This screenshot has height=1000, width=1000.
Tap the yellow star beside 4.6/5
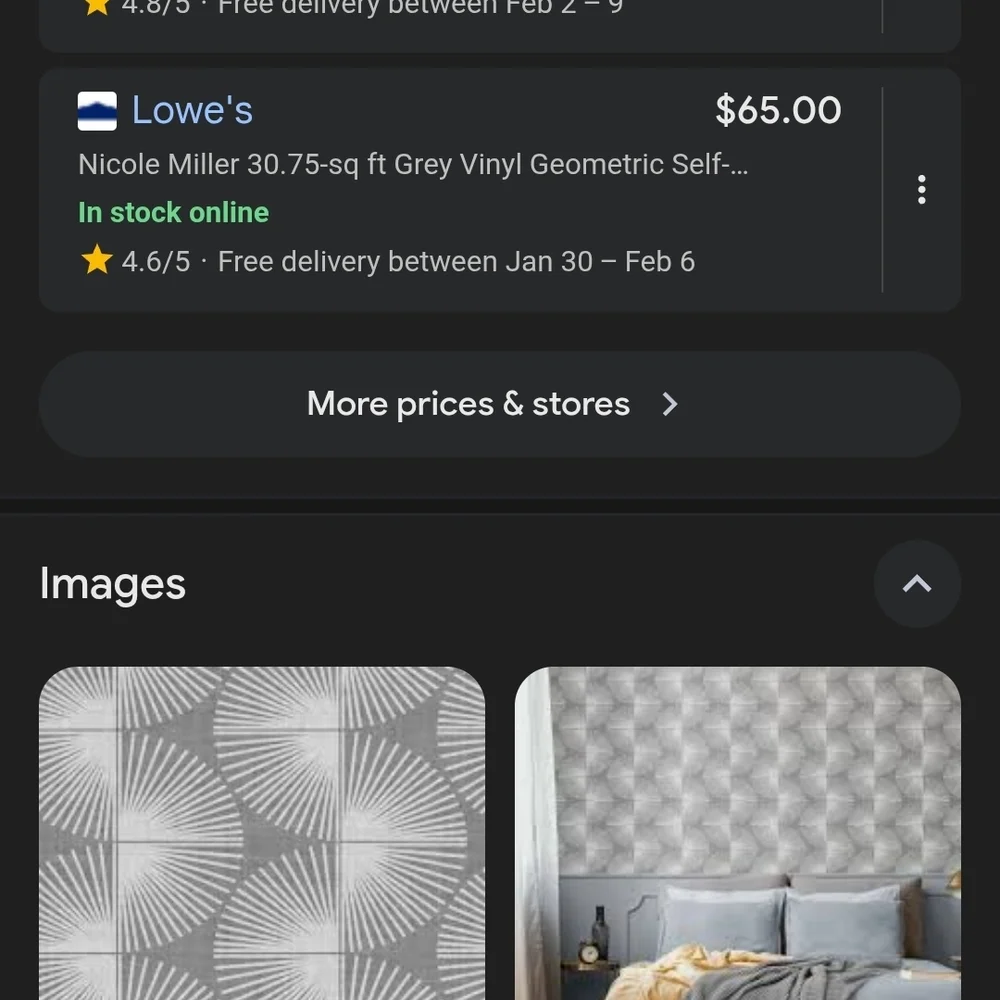point(97,260)
